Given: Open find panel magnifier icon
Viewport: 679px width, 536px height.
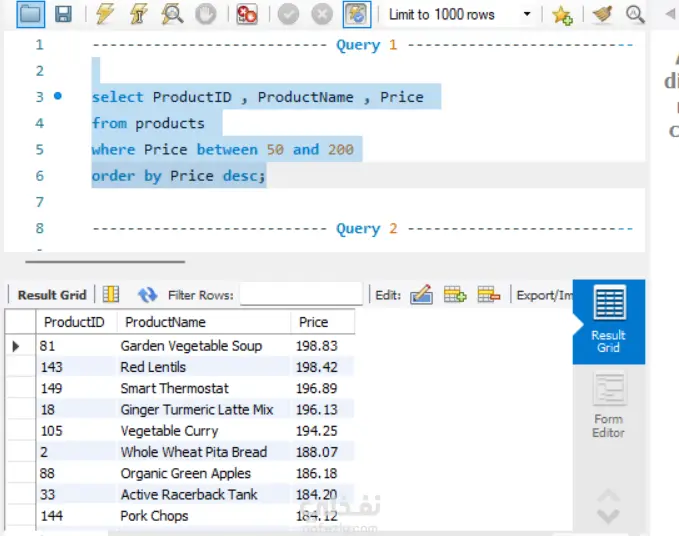Looking at the screenshot, I should (635, 14).
